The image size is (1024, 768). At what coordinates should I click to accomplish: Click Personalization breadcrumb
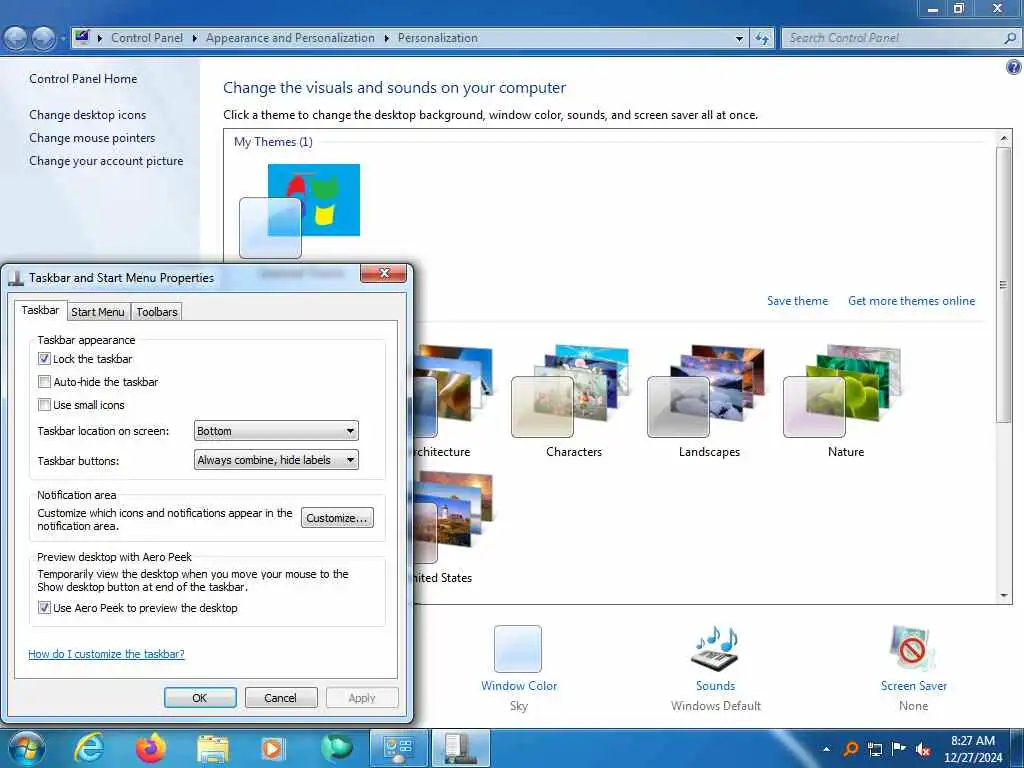pyautogui.click(x=438, y=38)
